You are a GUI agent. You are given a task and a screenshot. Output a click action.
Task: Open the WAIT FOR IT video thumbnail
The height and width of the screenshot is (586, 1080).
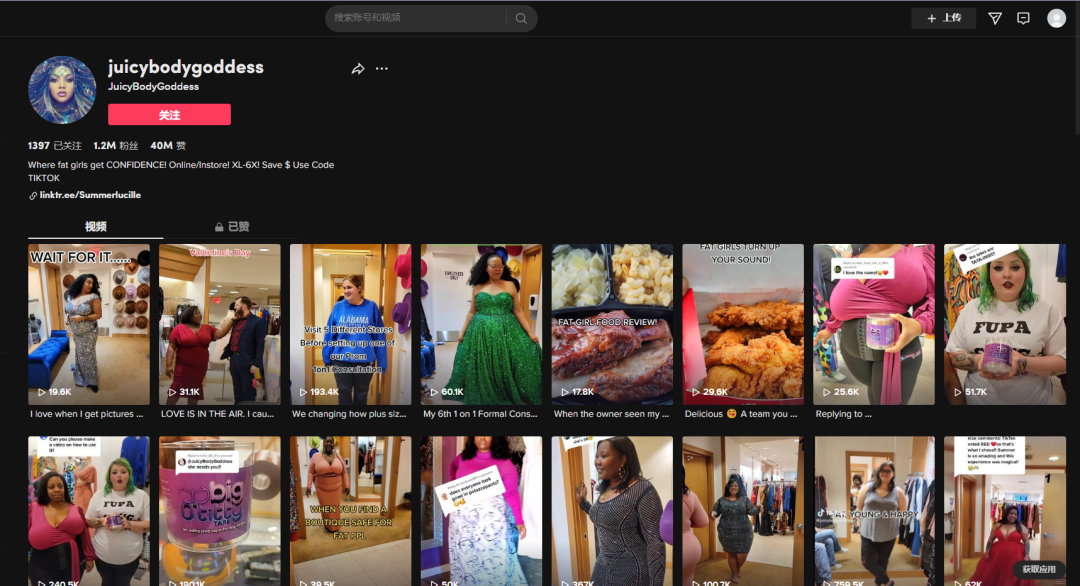[89, 324]
